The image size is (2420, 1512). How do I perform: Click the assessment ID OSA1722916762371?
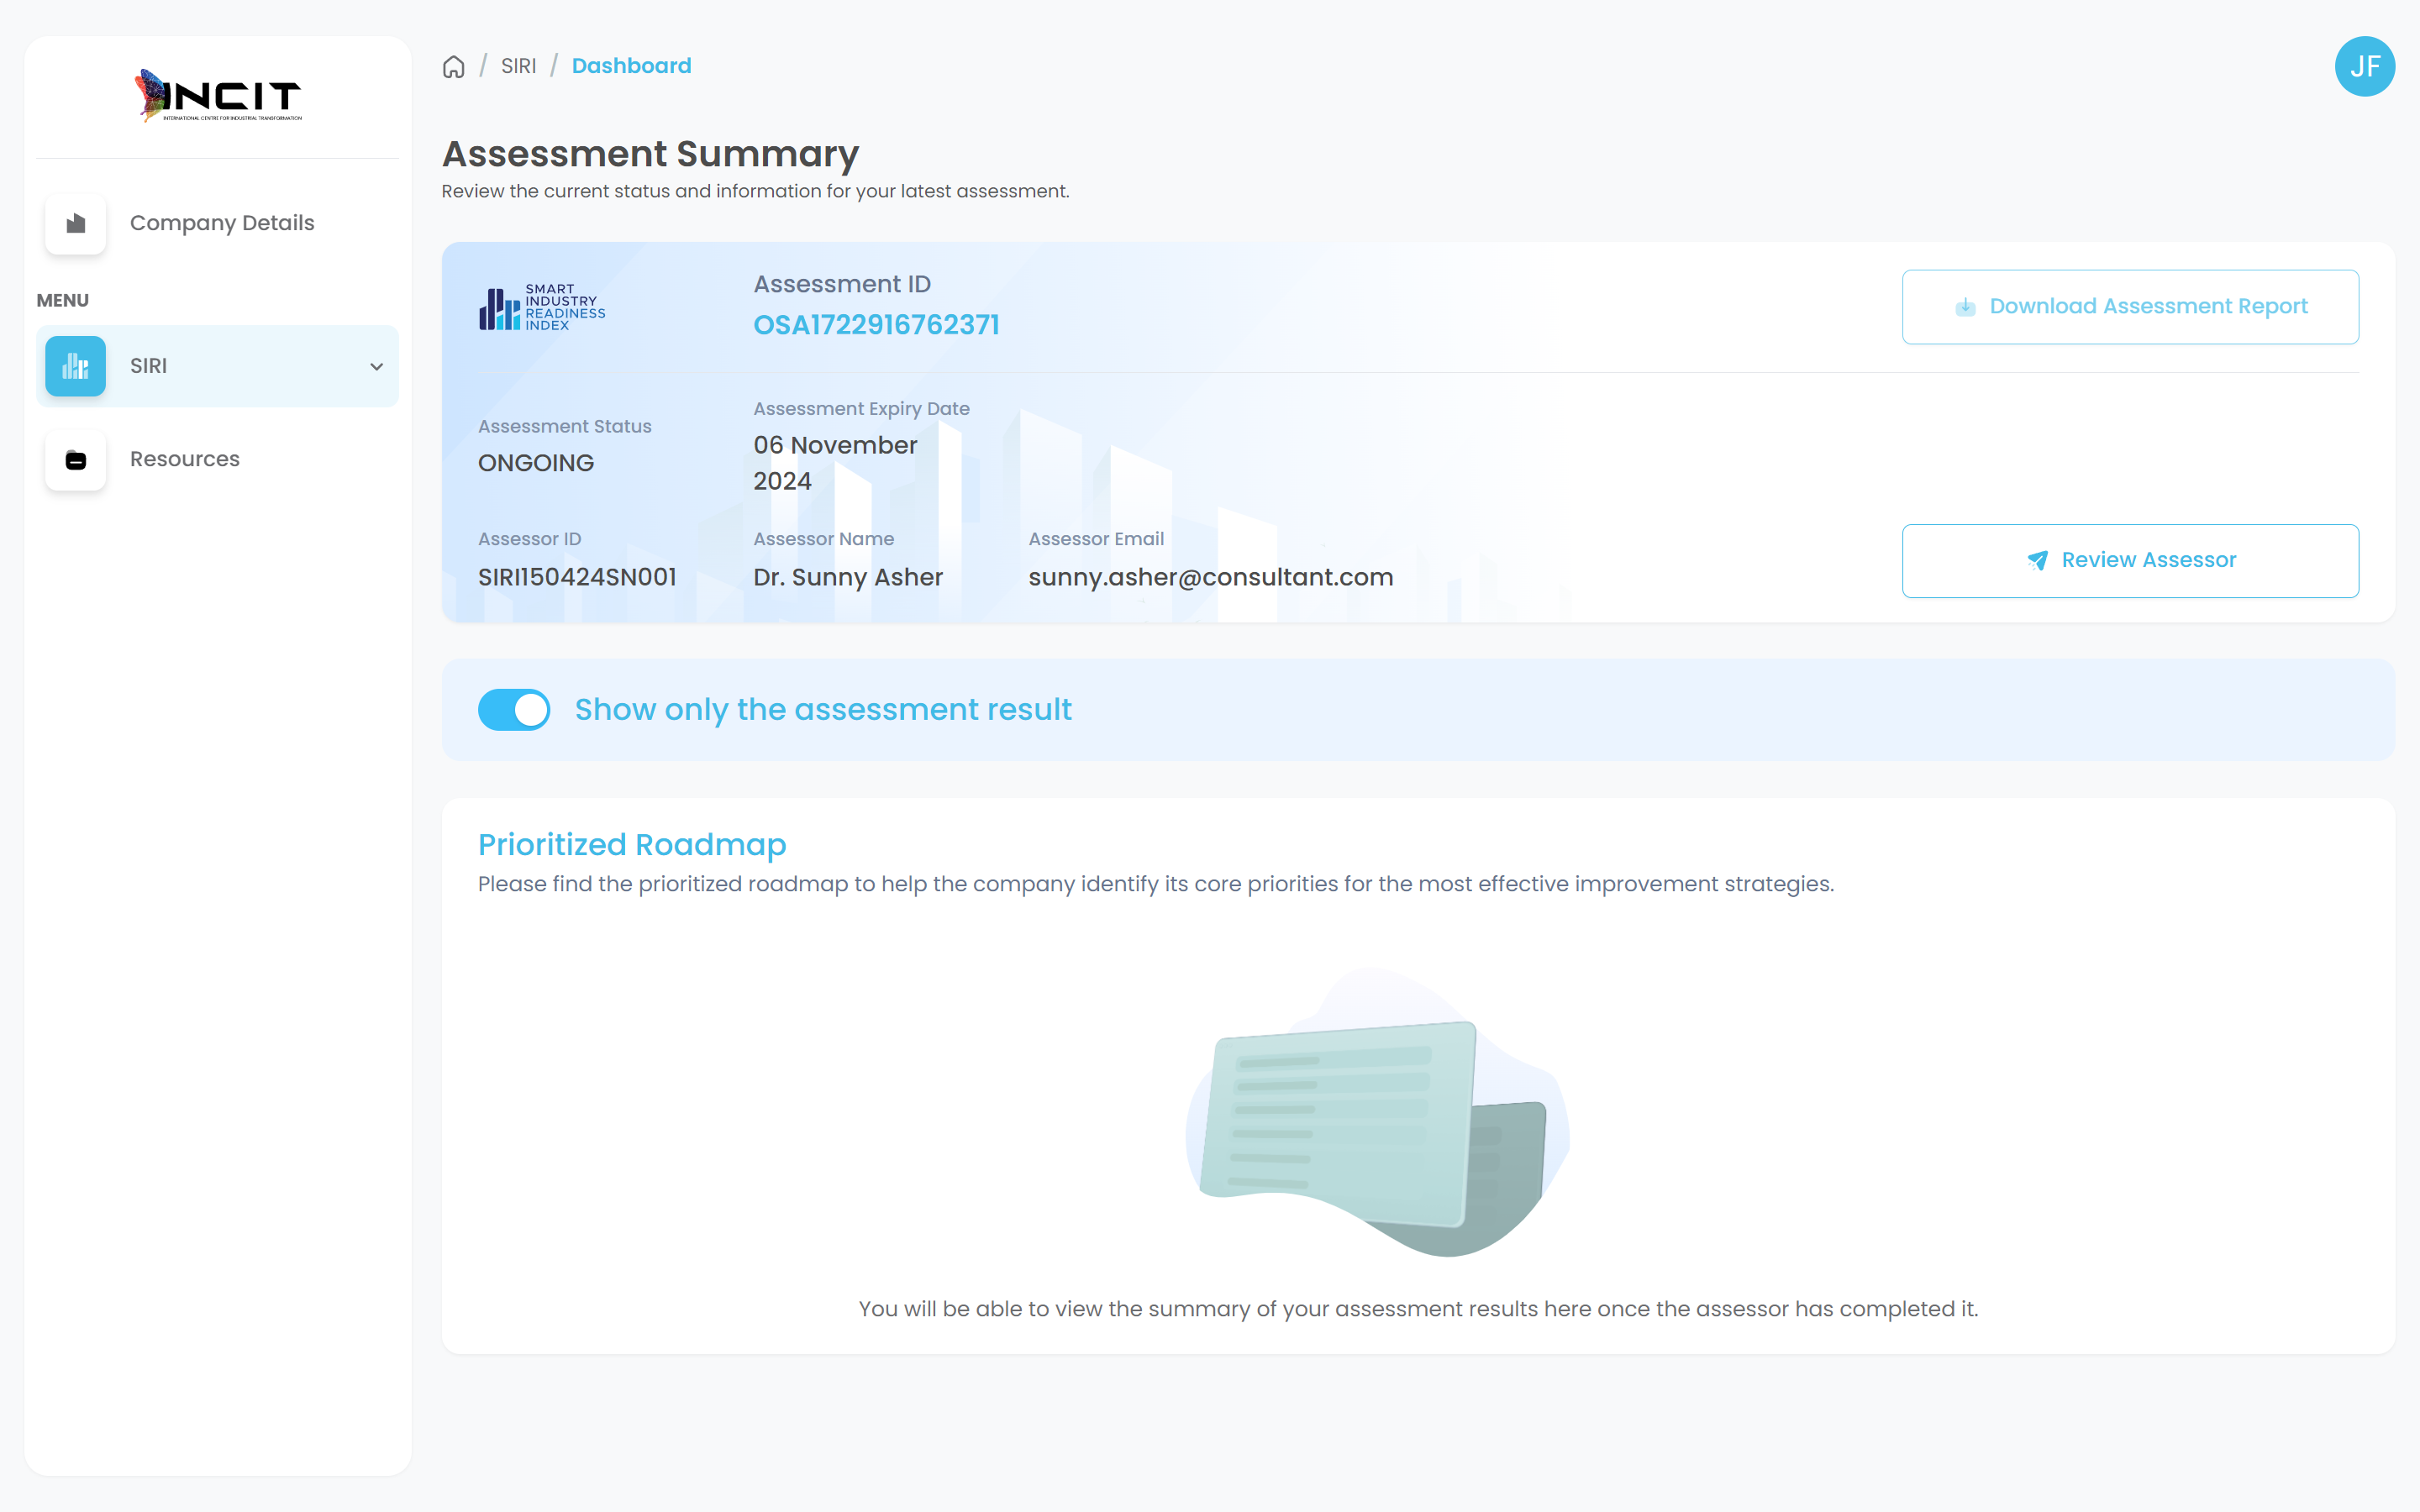coord(876,325)
